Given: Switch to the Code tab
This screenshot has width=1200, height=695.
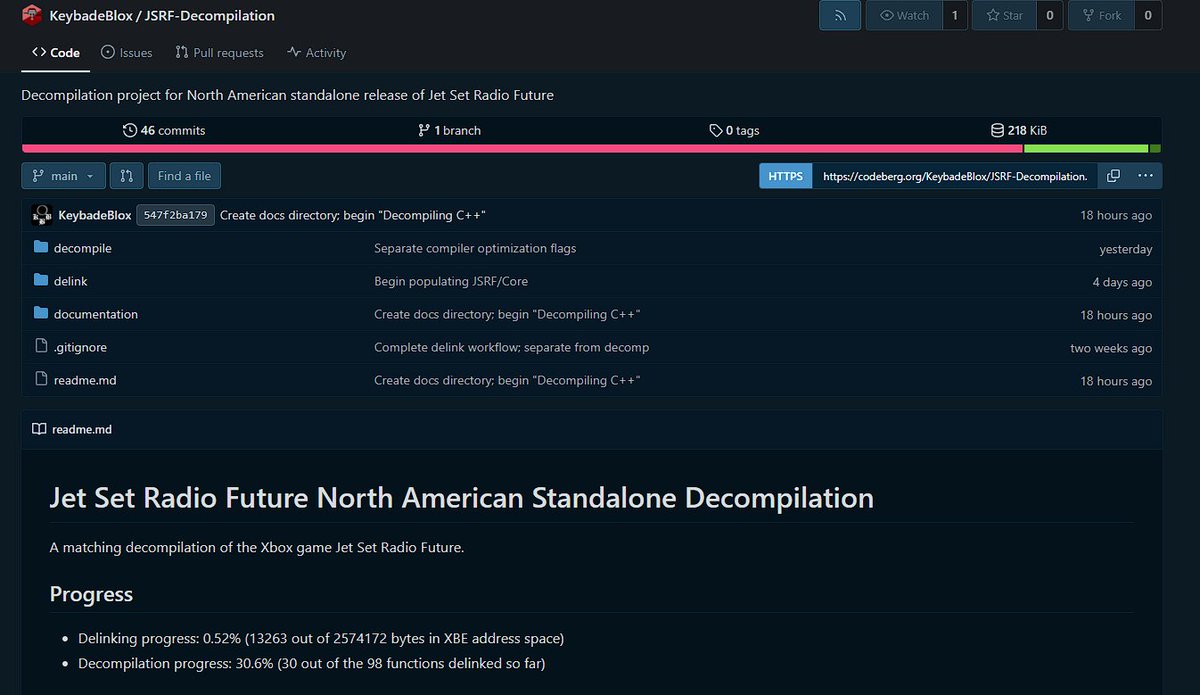Looking at the screenshot, I should pos(56,53).
